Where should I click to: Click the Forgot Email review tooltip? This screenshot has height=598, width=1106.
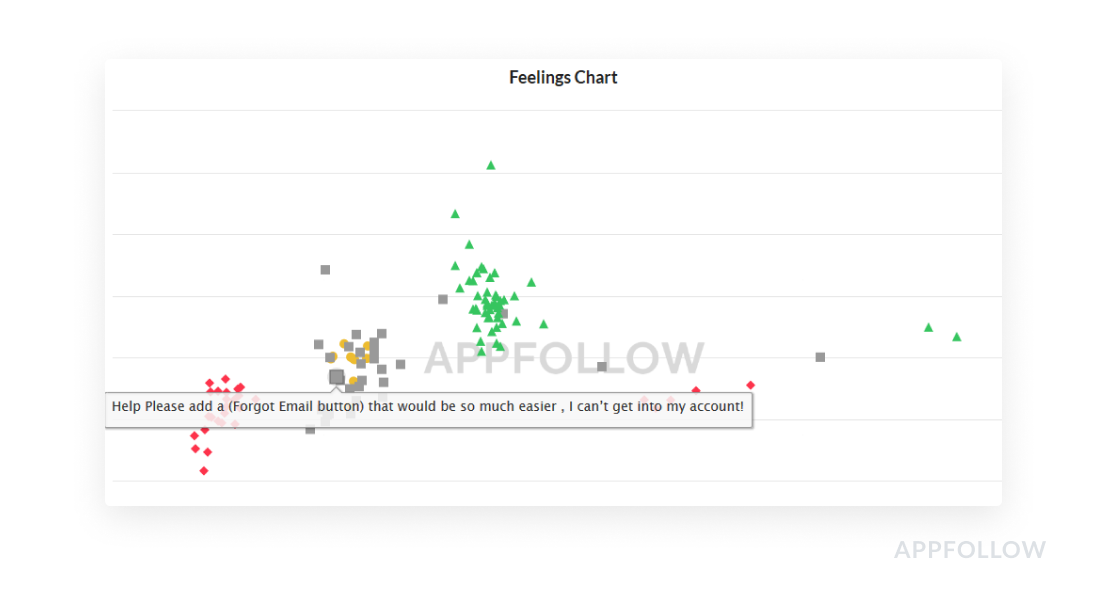pyautogui.click(x=428, y=407)
